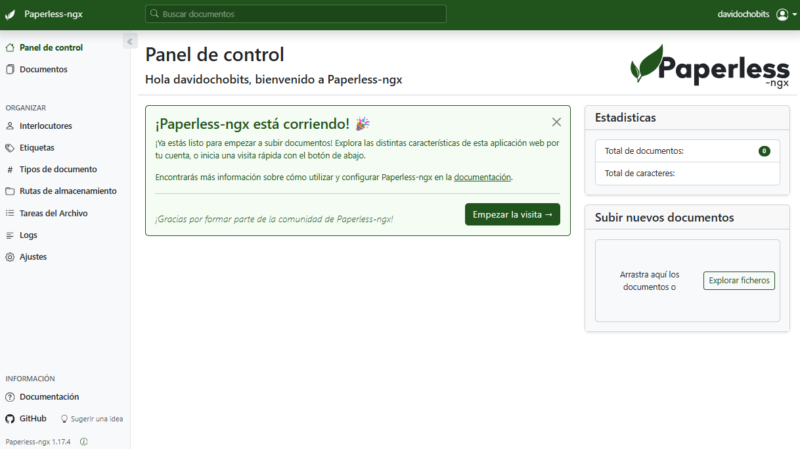Click the Ajustes gear icon
The image size is (800, 449).
pos(10,257)
